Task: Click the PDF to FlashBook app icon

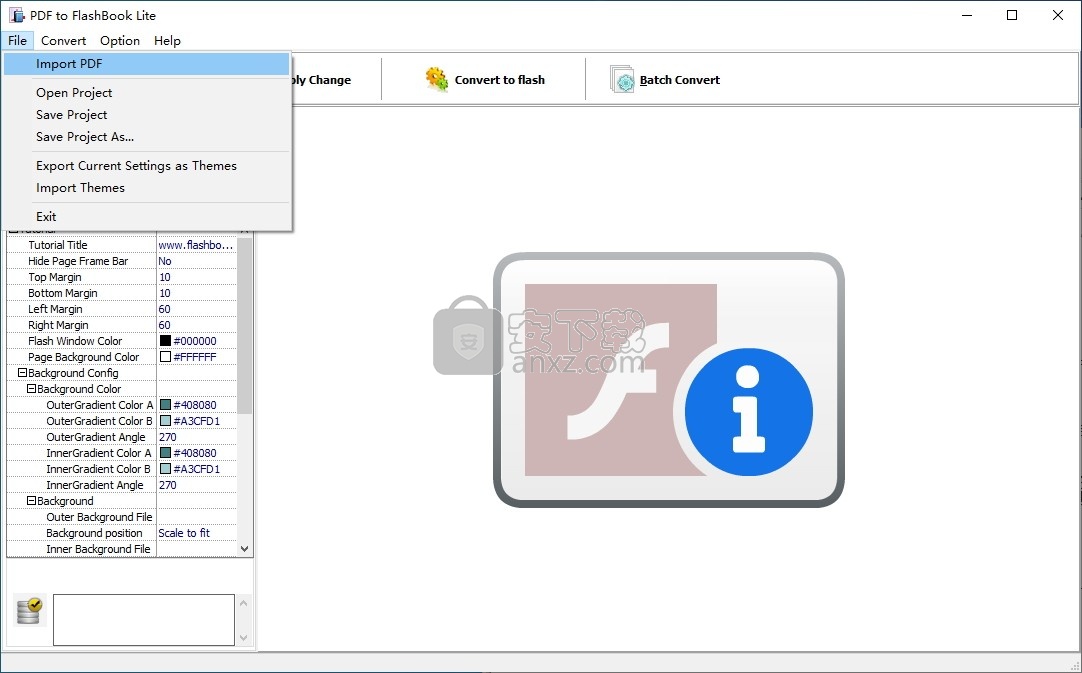Action: pos(16,15)
